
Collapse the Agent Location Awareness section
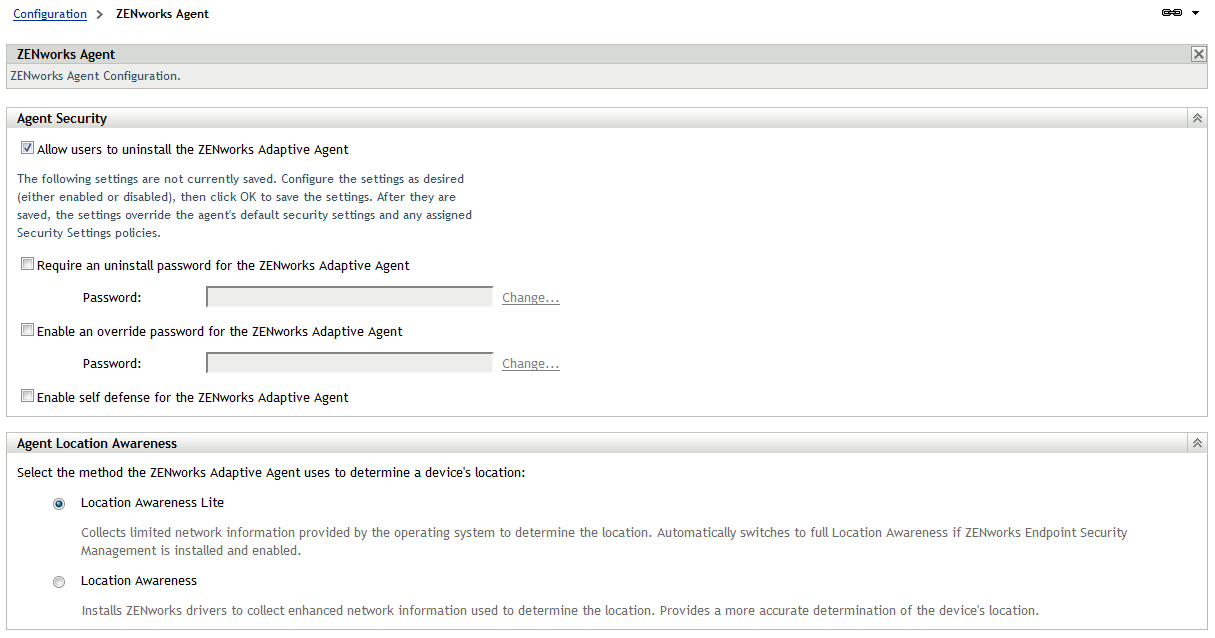(1196, 443)
